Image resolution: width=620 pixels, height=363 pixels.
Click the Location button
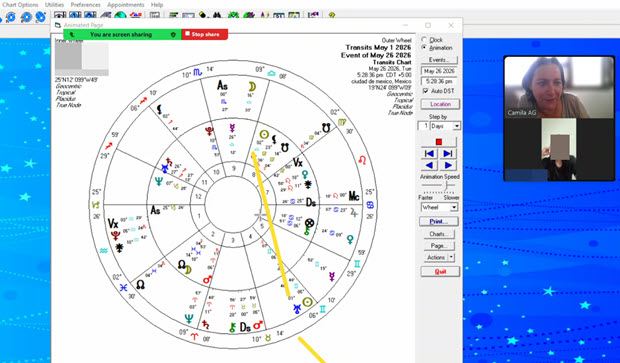(440, 104)
